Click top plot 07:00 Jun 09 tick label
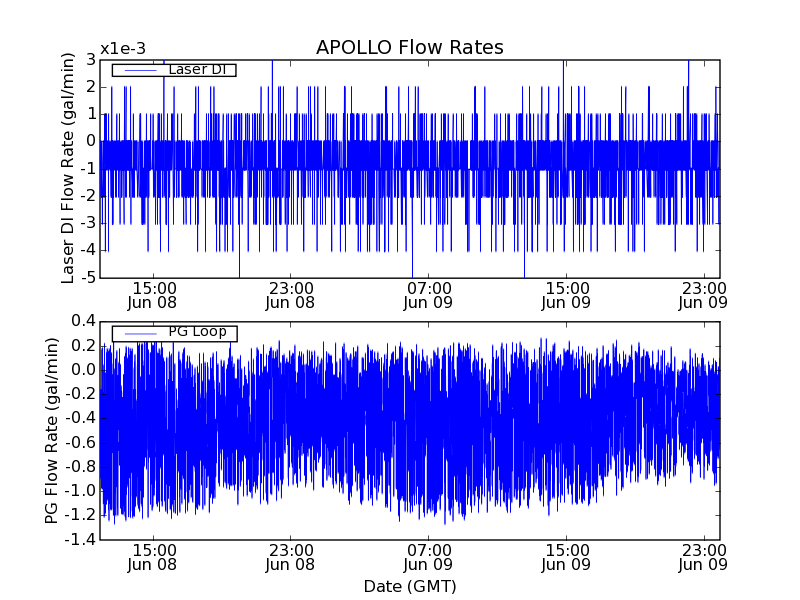The width and height of the screenshot is (800, 600). pyautogui.click(x=428, y=295)
